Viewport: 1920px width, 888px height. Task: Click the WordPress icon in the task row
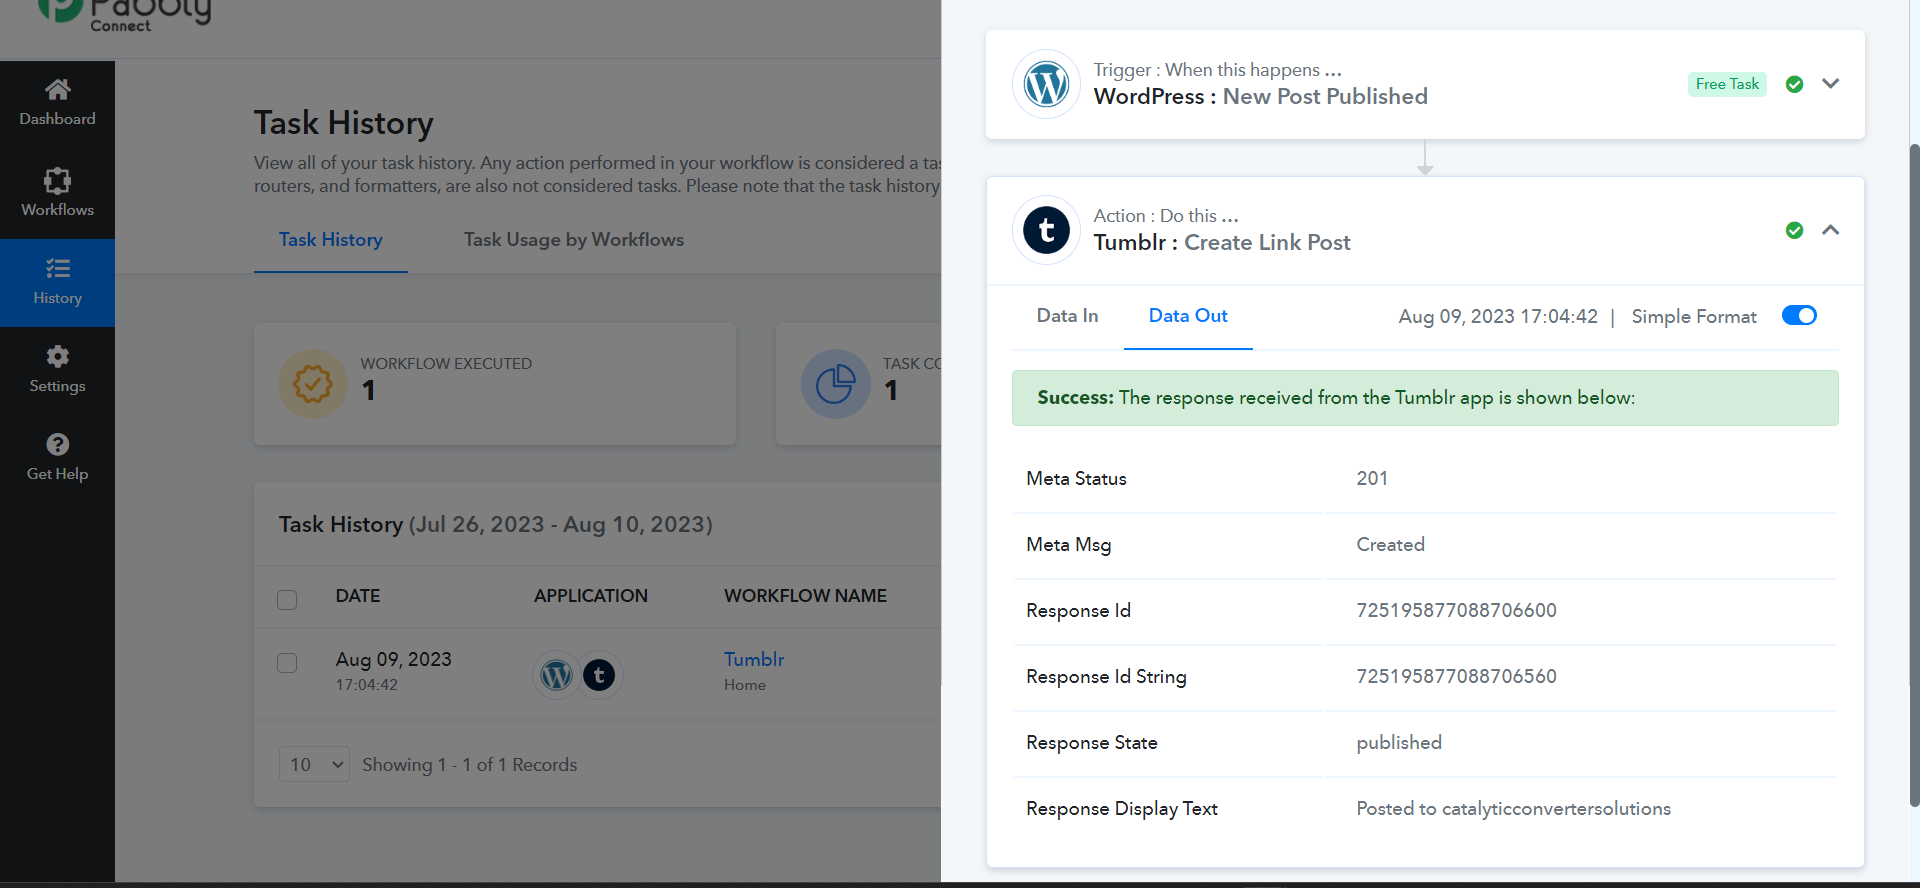[x=556, y=675]
